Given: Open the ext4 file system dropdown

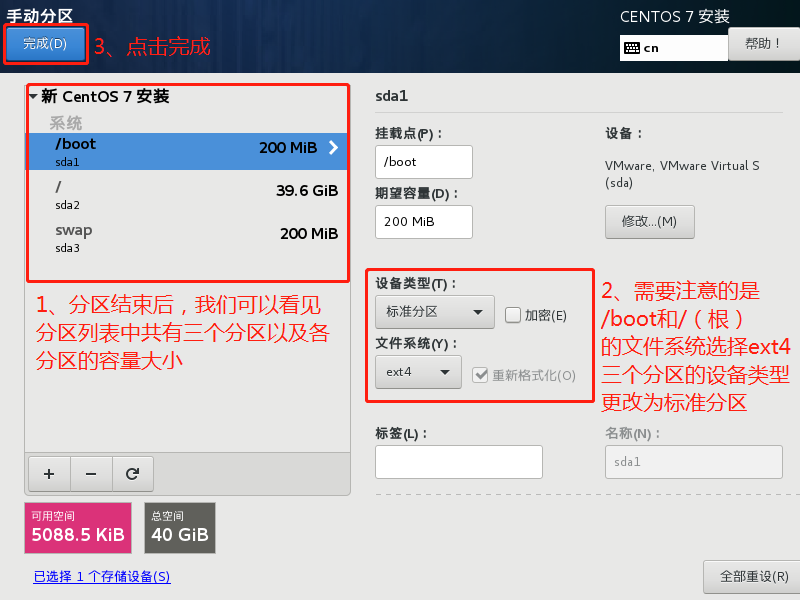Looking at the screenshot, I should pyautogui.click(x=418, y=372).
